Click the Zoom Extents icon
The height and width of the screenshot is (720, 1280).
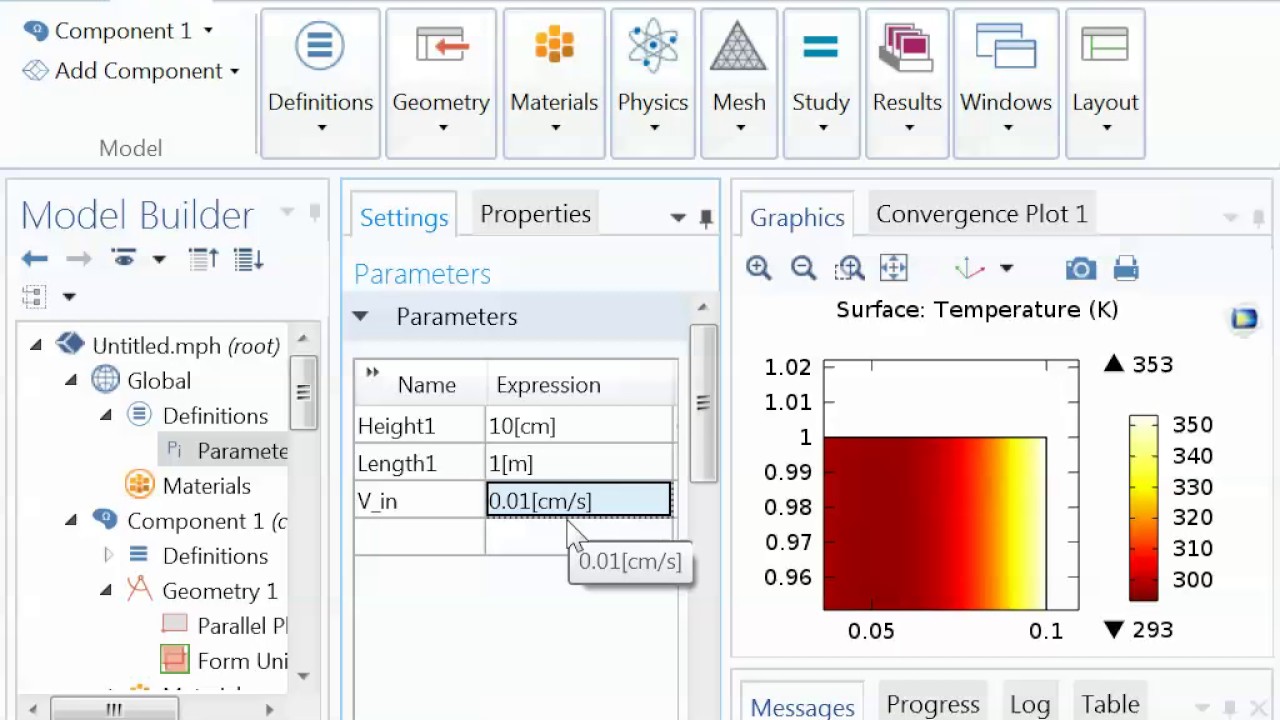893,268
